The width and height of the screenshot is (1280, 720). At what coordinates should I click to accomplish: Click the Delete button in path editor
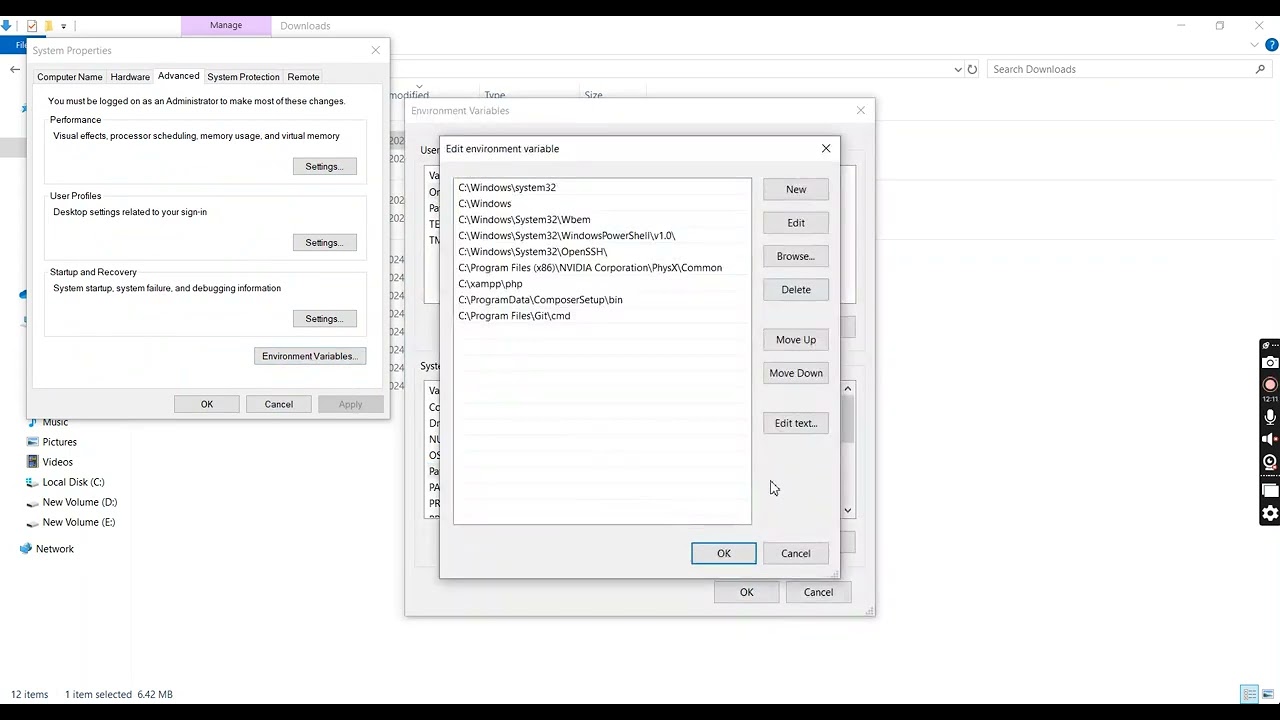tap(796, 290)
